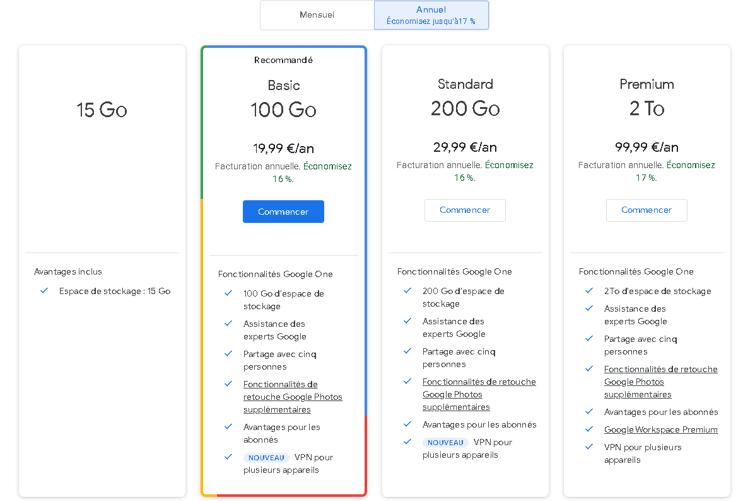Image resolution: width=743 pixels, height=501 pixels.
Task: Click checkmark beside Premium 'Assistance des experts Google'
Action: pos(589,308)
